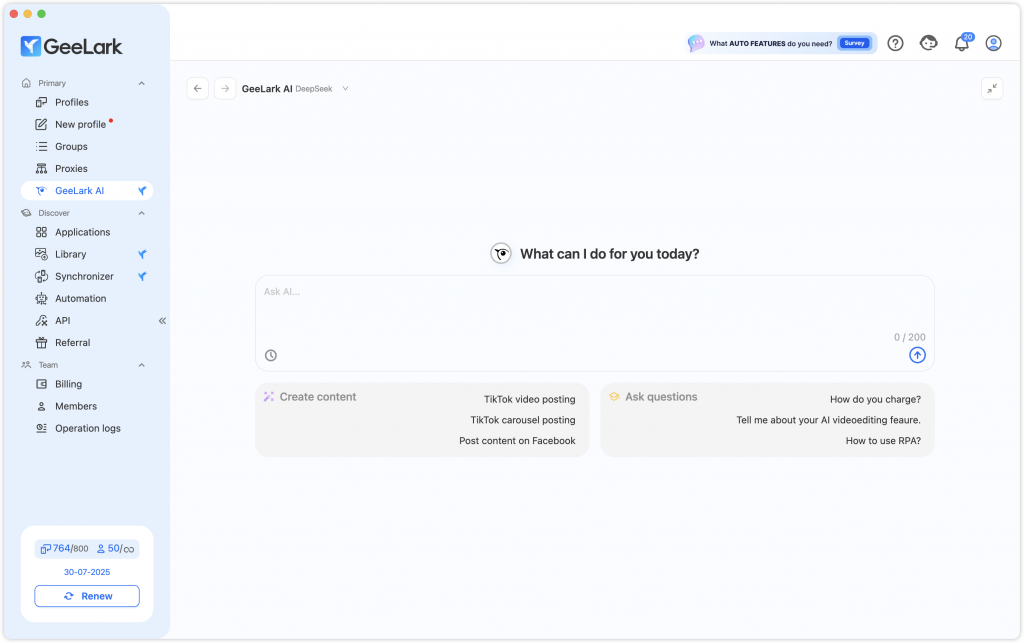Click the New profile pencil icon
The width and height of the screenshot is (1024, 643).
coord(41,124)
